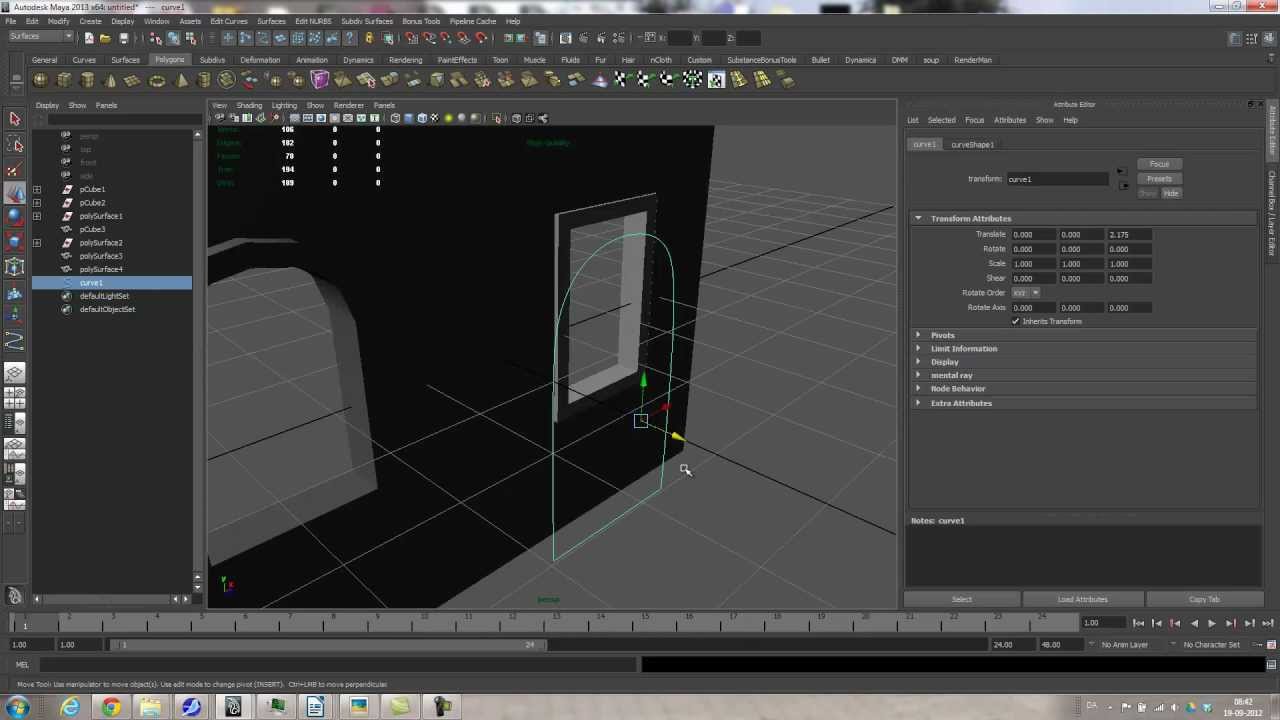Open the Surfaces menu set dropdown
The image size is (1280, 720).
coord(41,37)
